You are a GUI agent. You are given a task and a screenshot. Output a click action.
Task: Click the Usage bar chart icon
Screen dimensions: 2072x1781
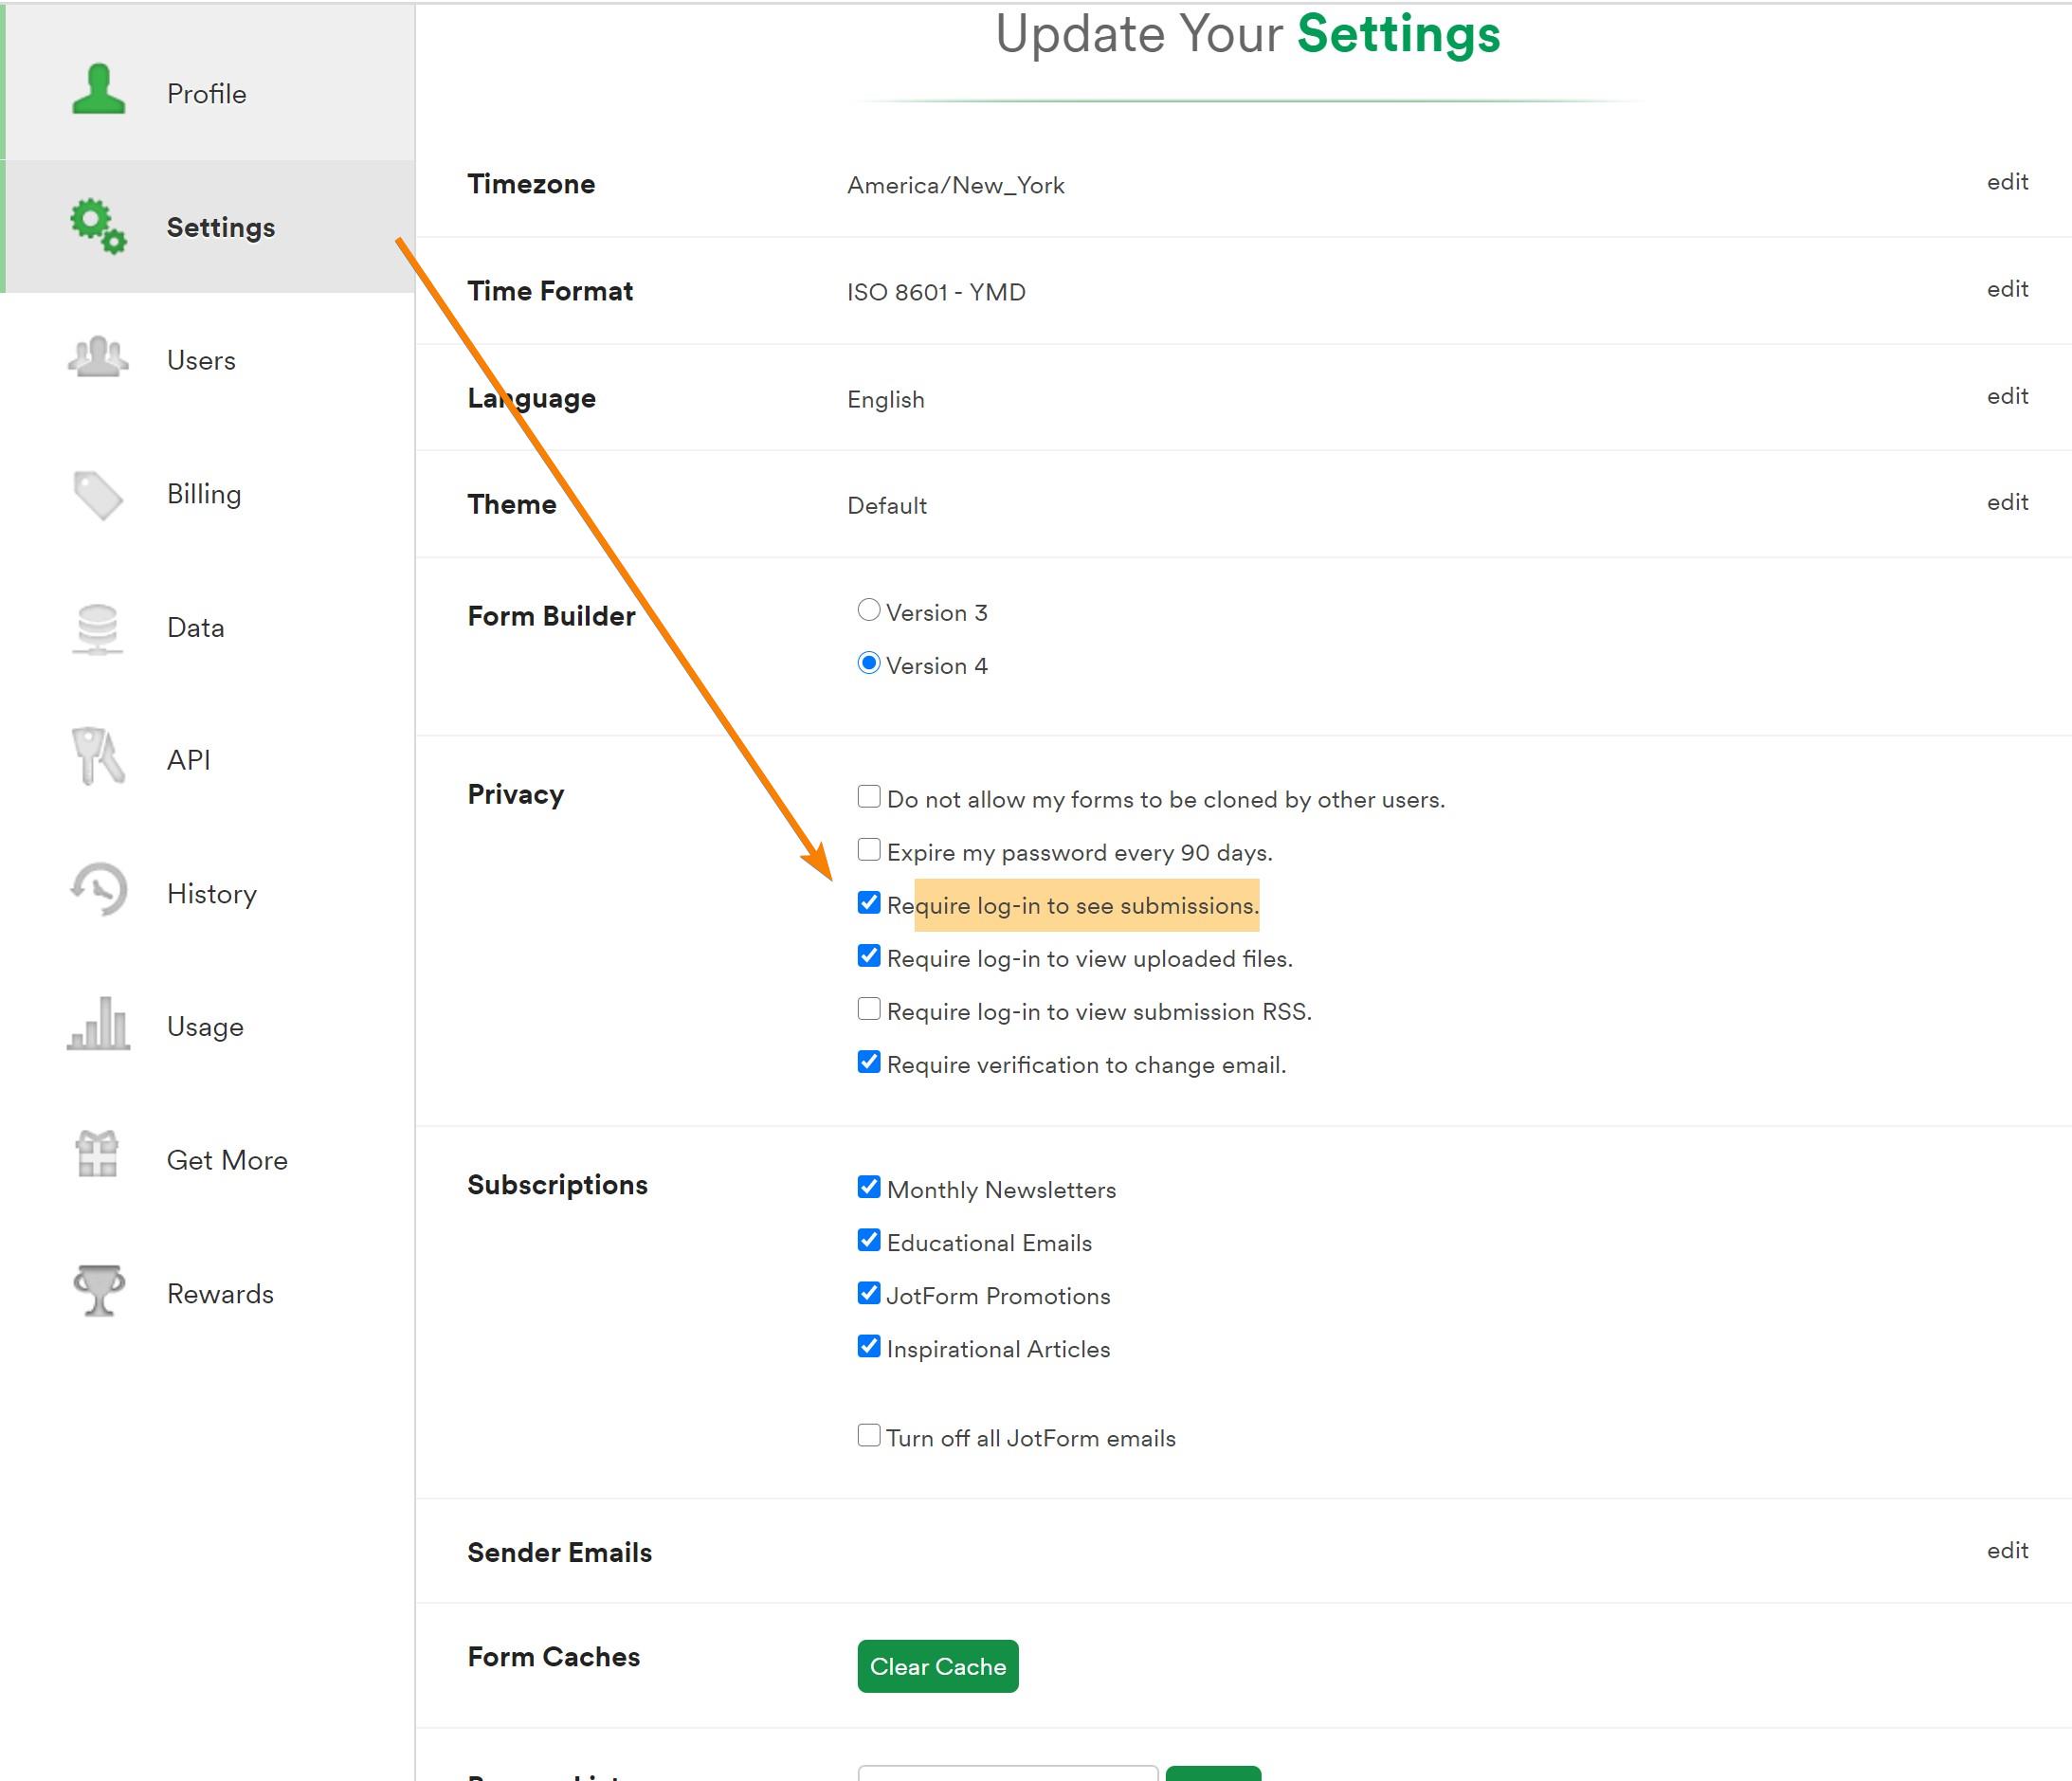pos(98,1024)
